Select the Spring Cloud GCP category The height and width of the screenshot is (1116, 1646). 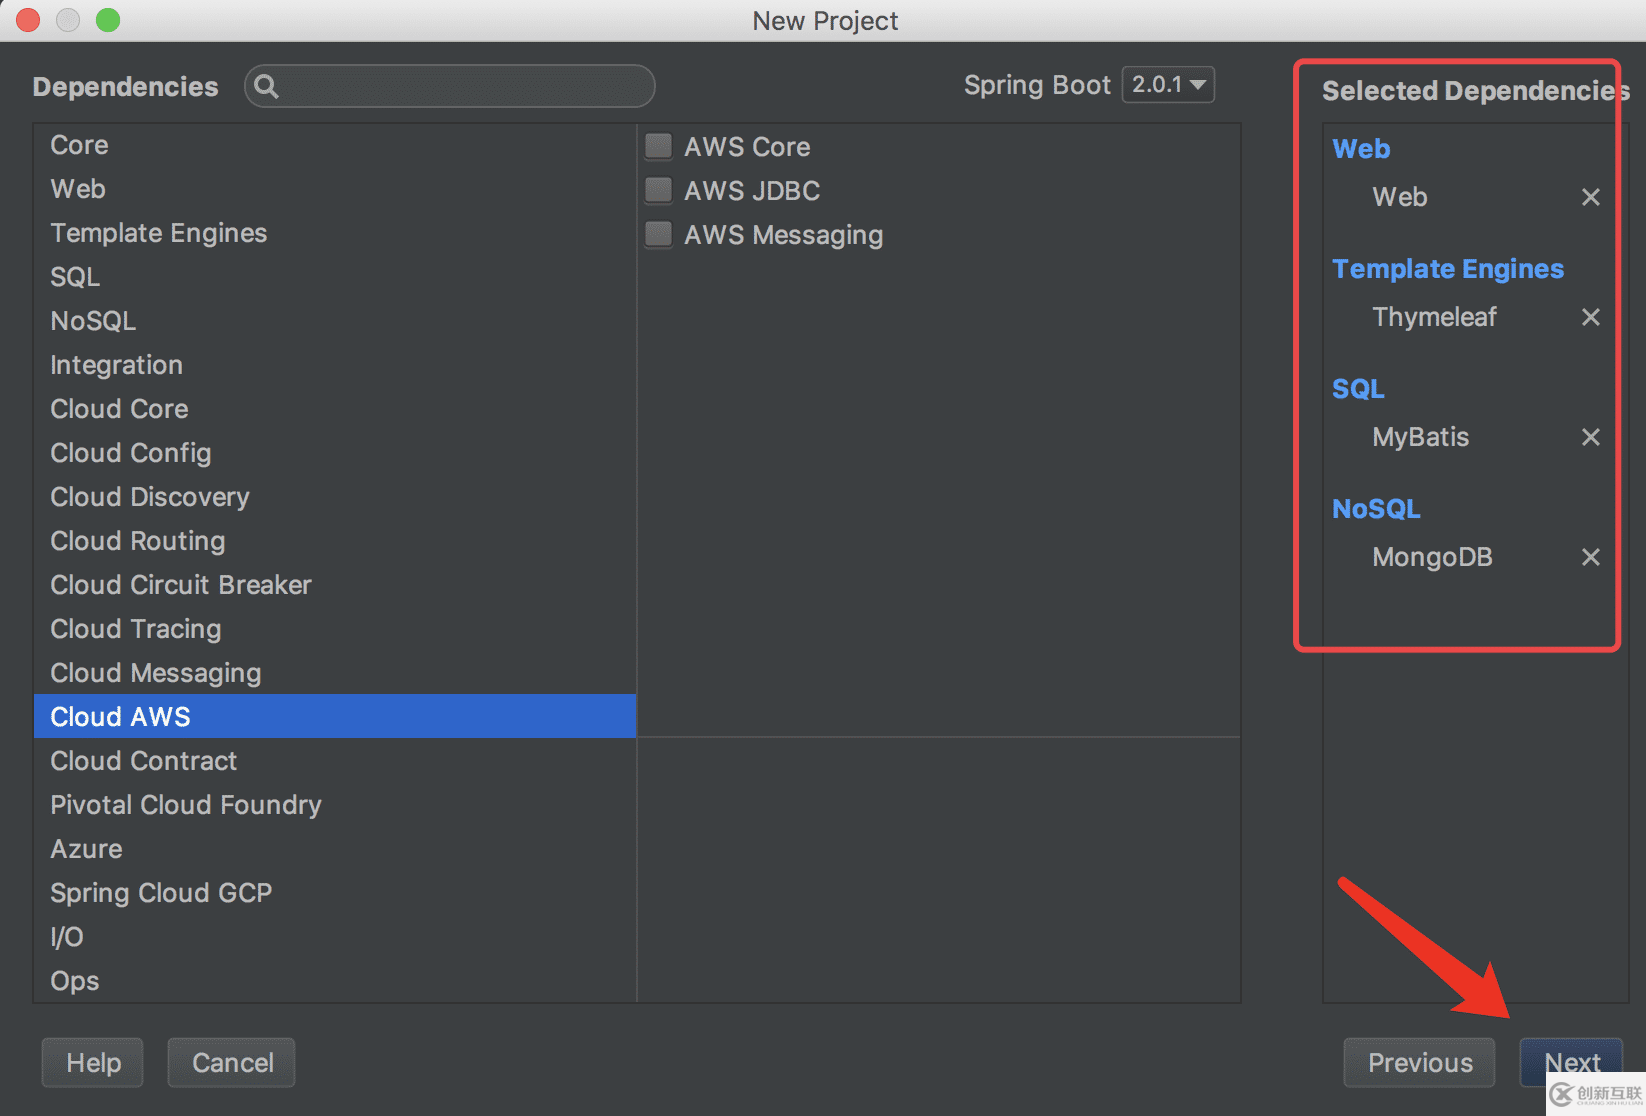pos(335,893)
